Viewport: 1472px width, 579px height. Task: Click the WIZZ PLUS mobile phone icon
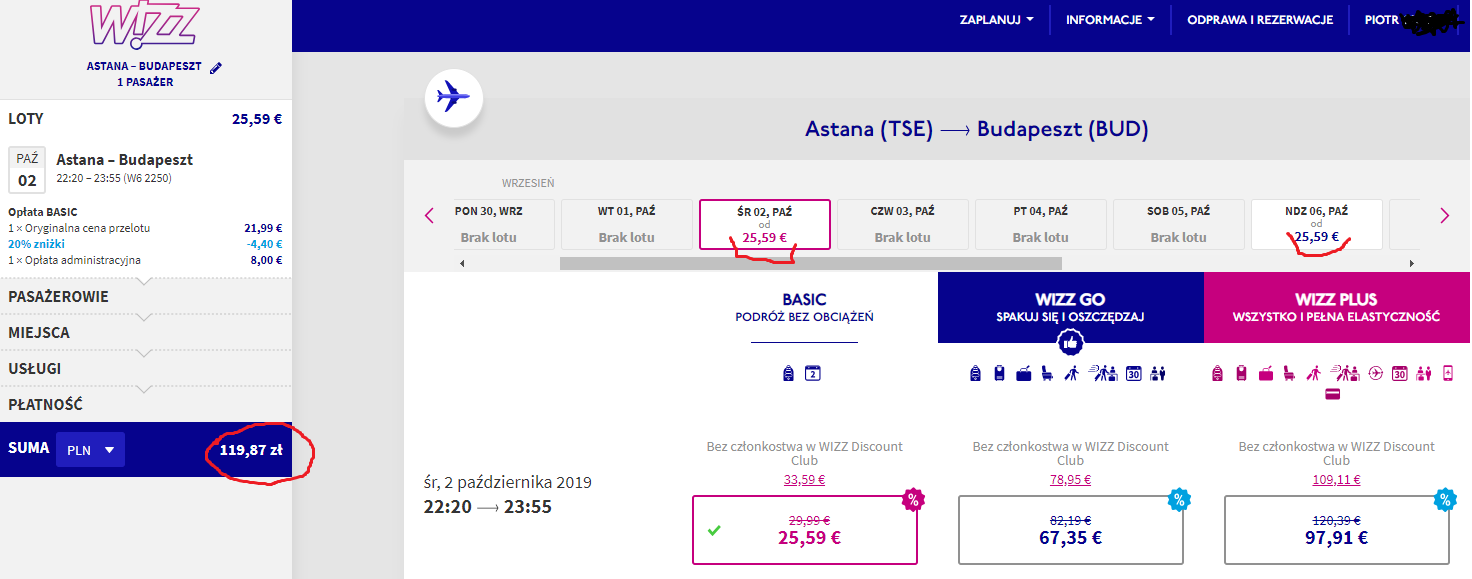1448,373
